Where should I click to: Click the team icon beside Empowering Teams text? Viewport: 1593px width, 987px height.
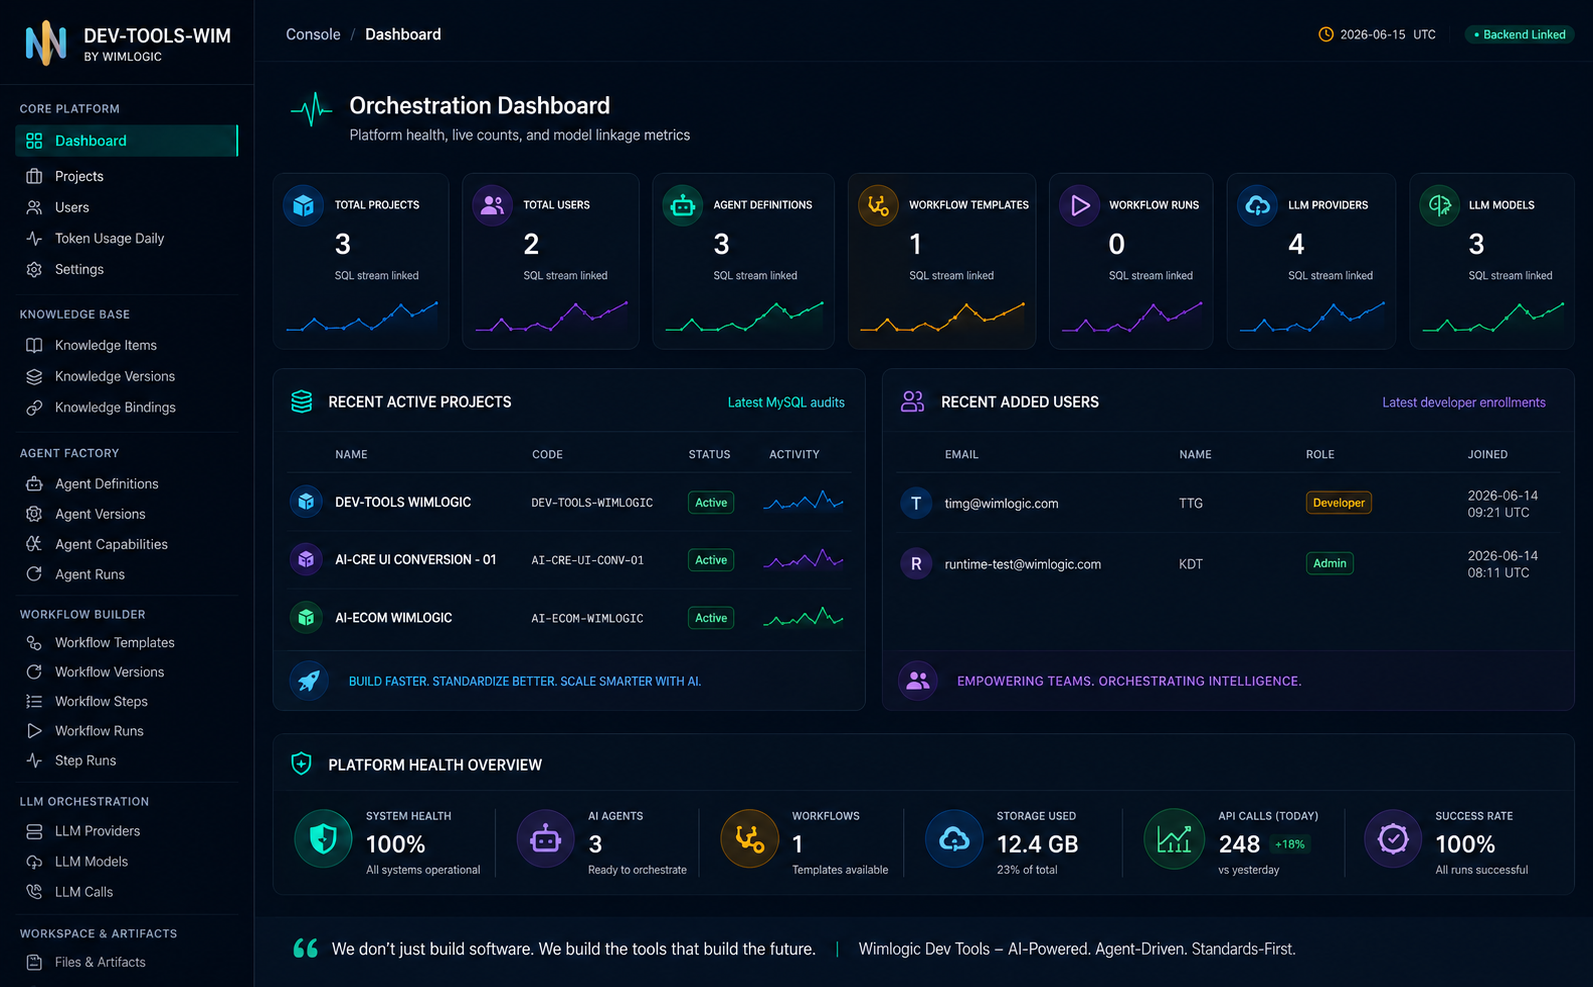point(917,681)
